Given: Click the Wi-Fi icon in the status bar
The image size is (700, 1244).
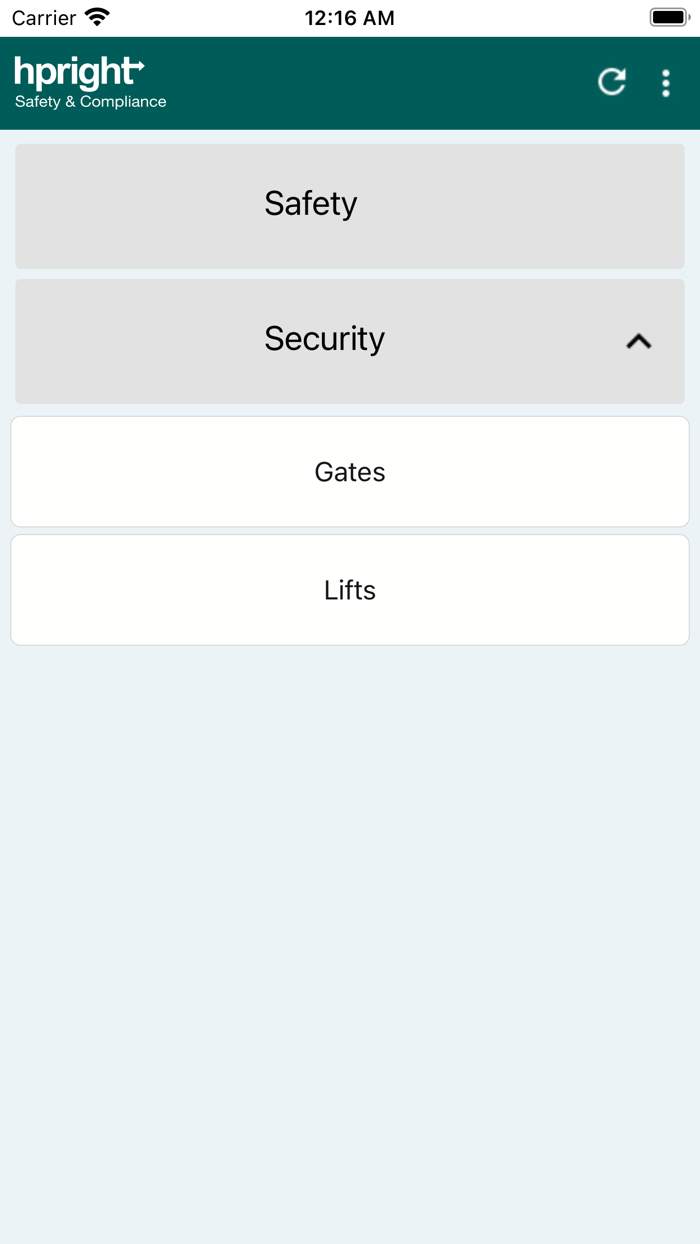Looking at the screenshot, I should pos(95,16).
